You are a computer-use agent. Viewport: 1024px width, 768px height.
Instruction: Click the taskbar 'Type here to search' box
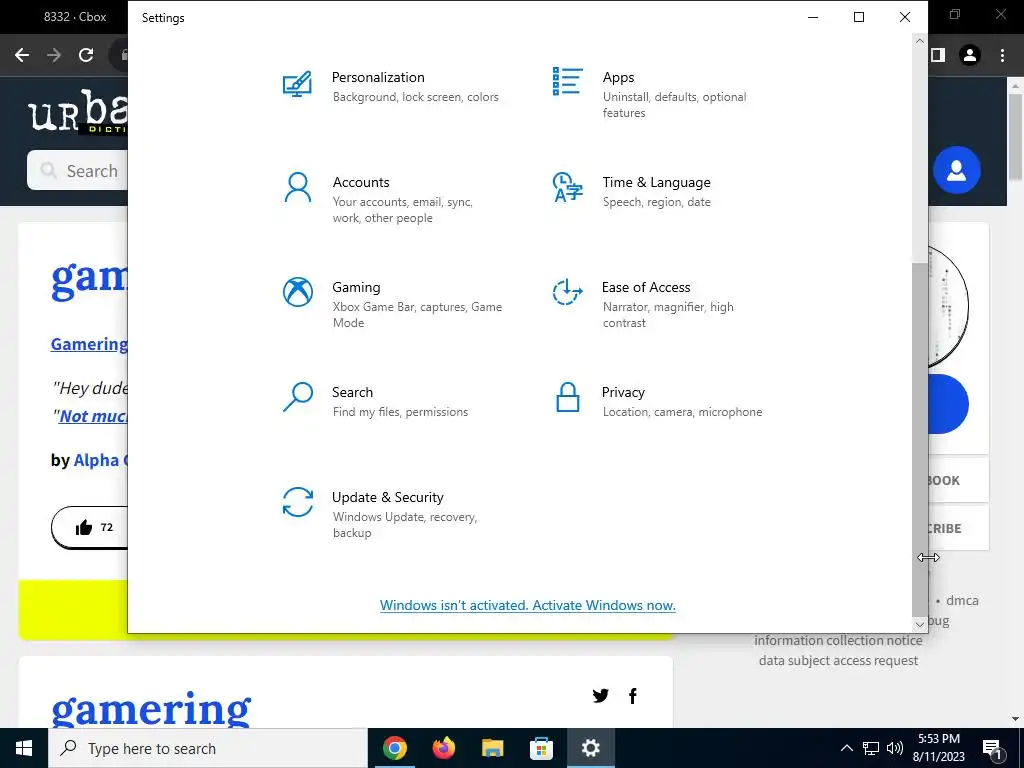(208, 748)
